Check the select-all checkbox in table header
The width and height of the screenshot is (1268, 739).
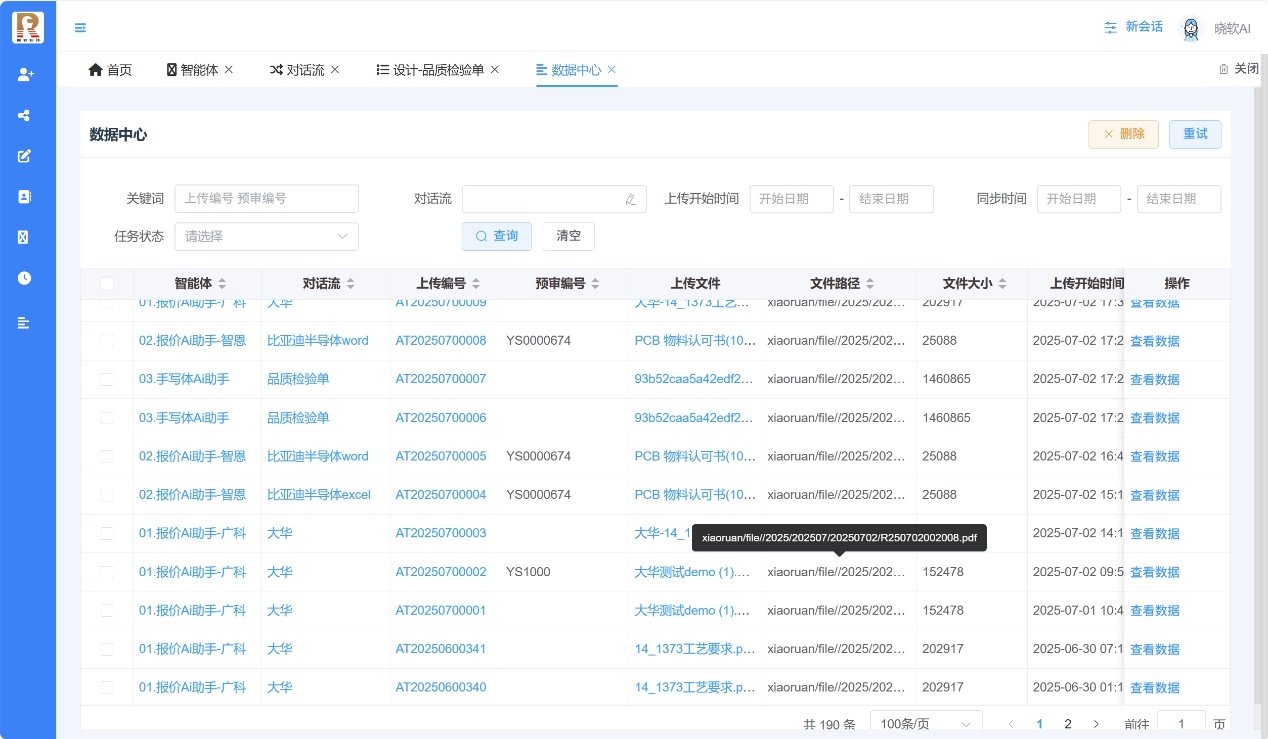107,284
